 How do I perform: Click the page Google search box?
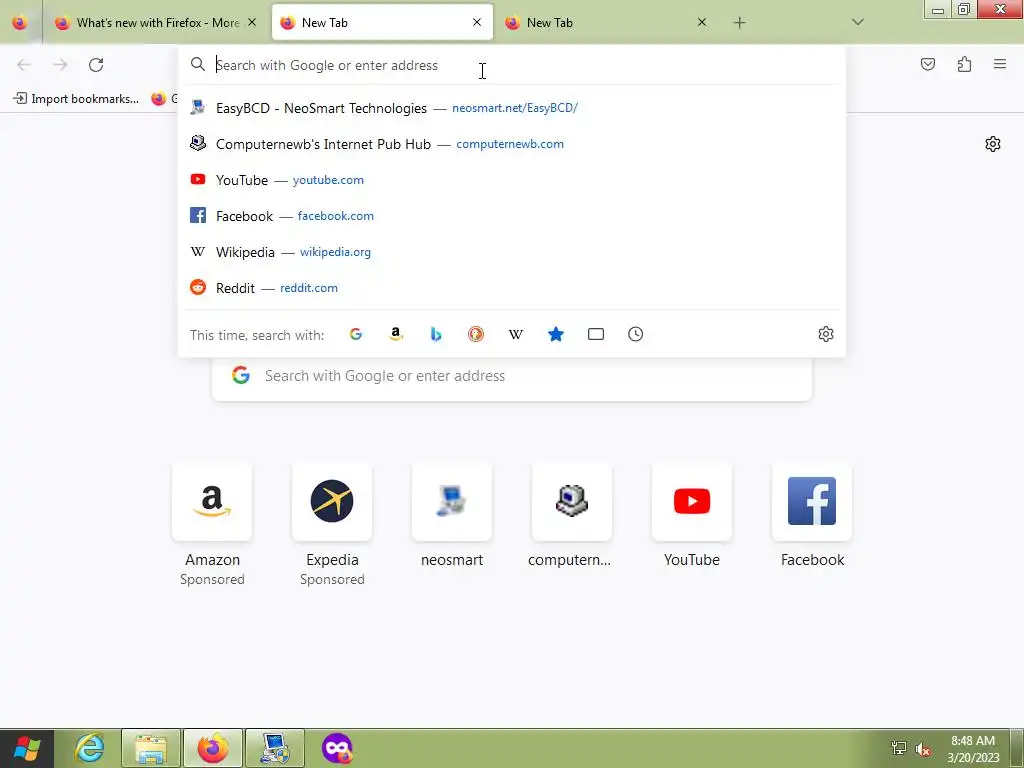coord(511,376)
